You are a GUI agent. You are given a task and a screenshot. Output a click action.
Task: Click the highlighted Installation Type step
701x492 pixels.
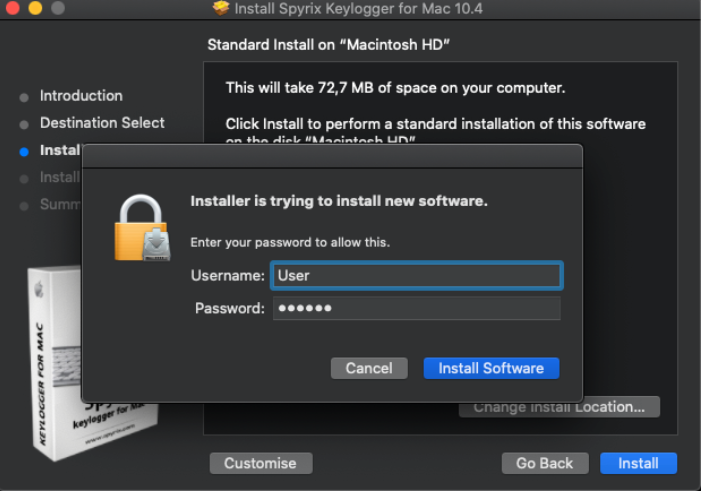coord(60,150)
